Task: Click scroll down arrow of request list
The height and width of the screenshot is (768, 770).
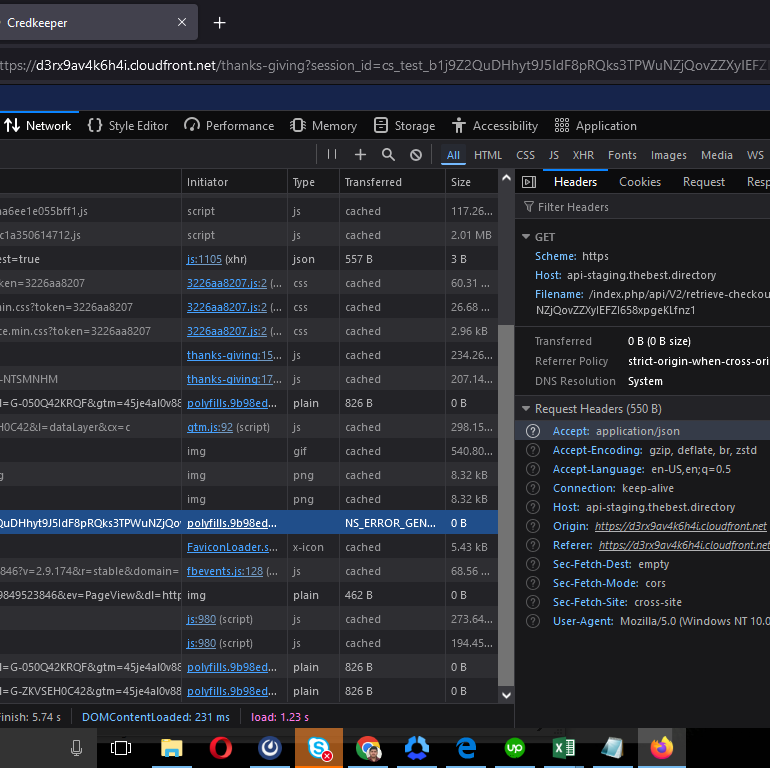Action: point(506,695)
